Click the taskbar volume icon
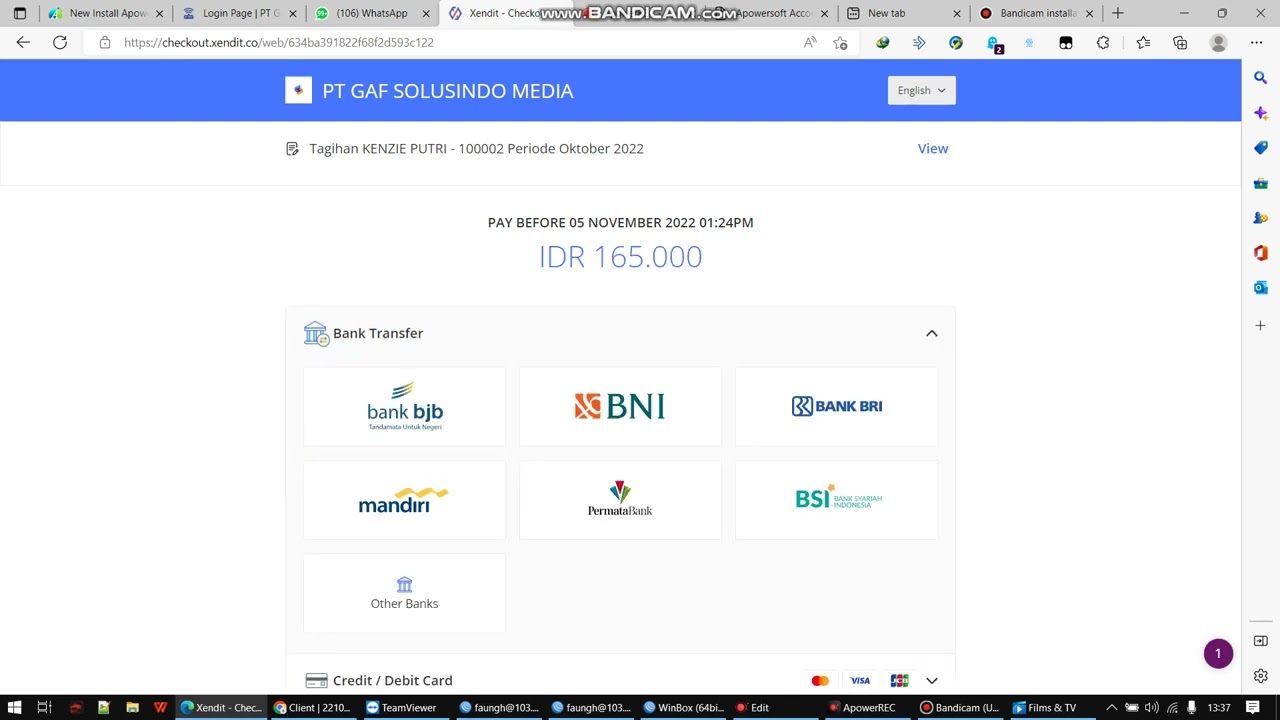The image size is (1280, 720). coord(1151,707)
